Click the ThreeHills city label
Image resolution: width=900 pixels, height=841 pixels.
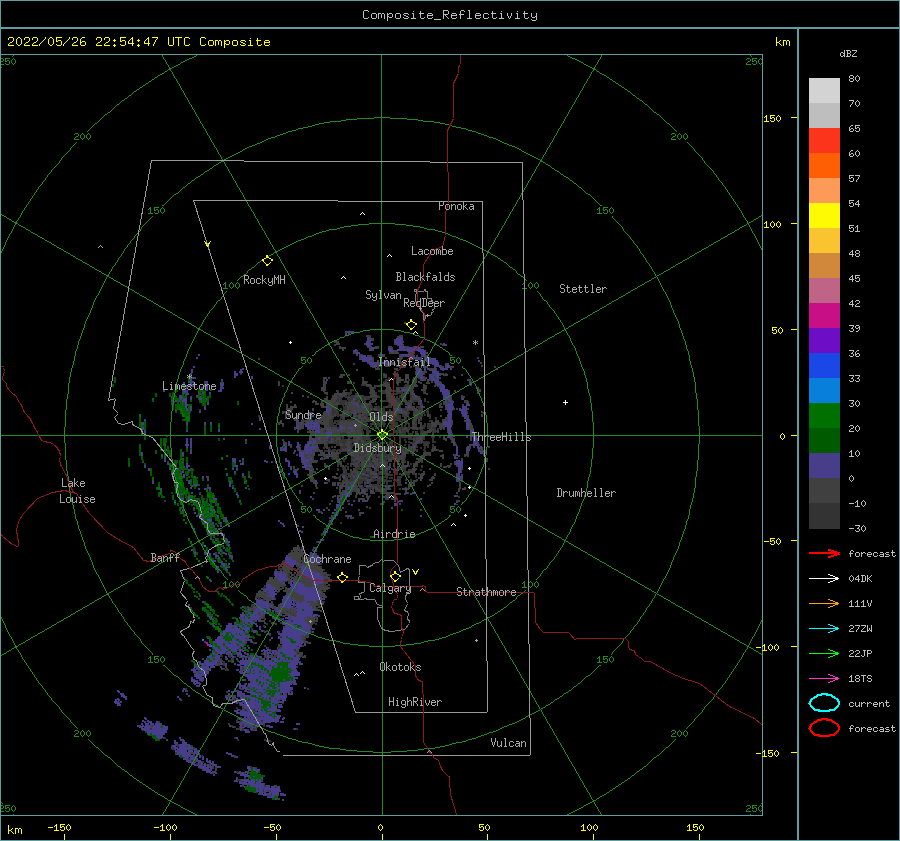[x=502, y=437]
